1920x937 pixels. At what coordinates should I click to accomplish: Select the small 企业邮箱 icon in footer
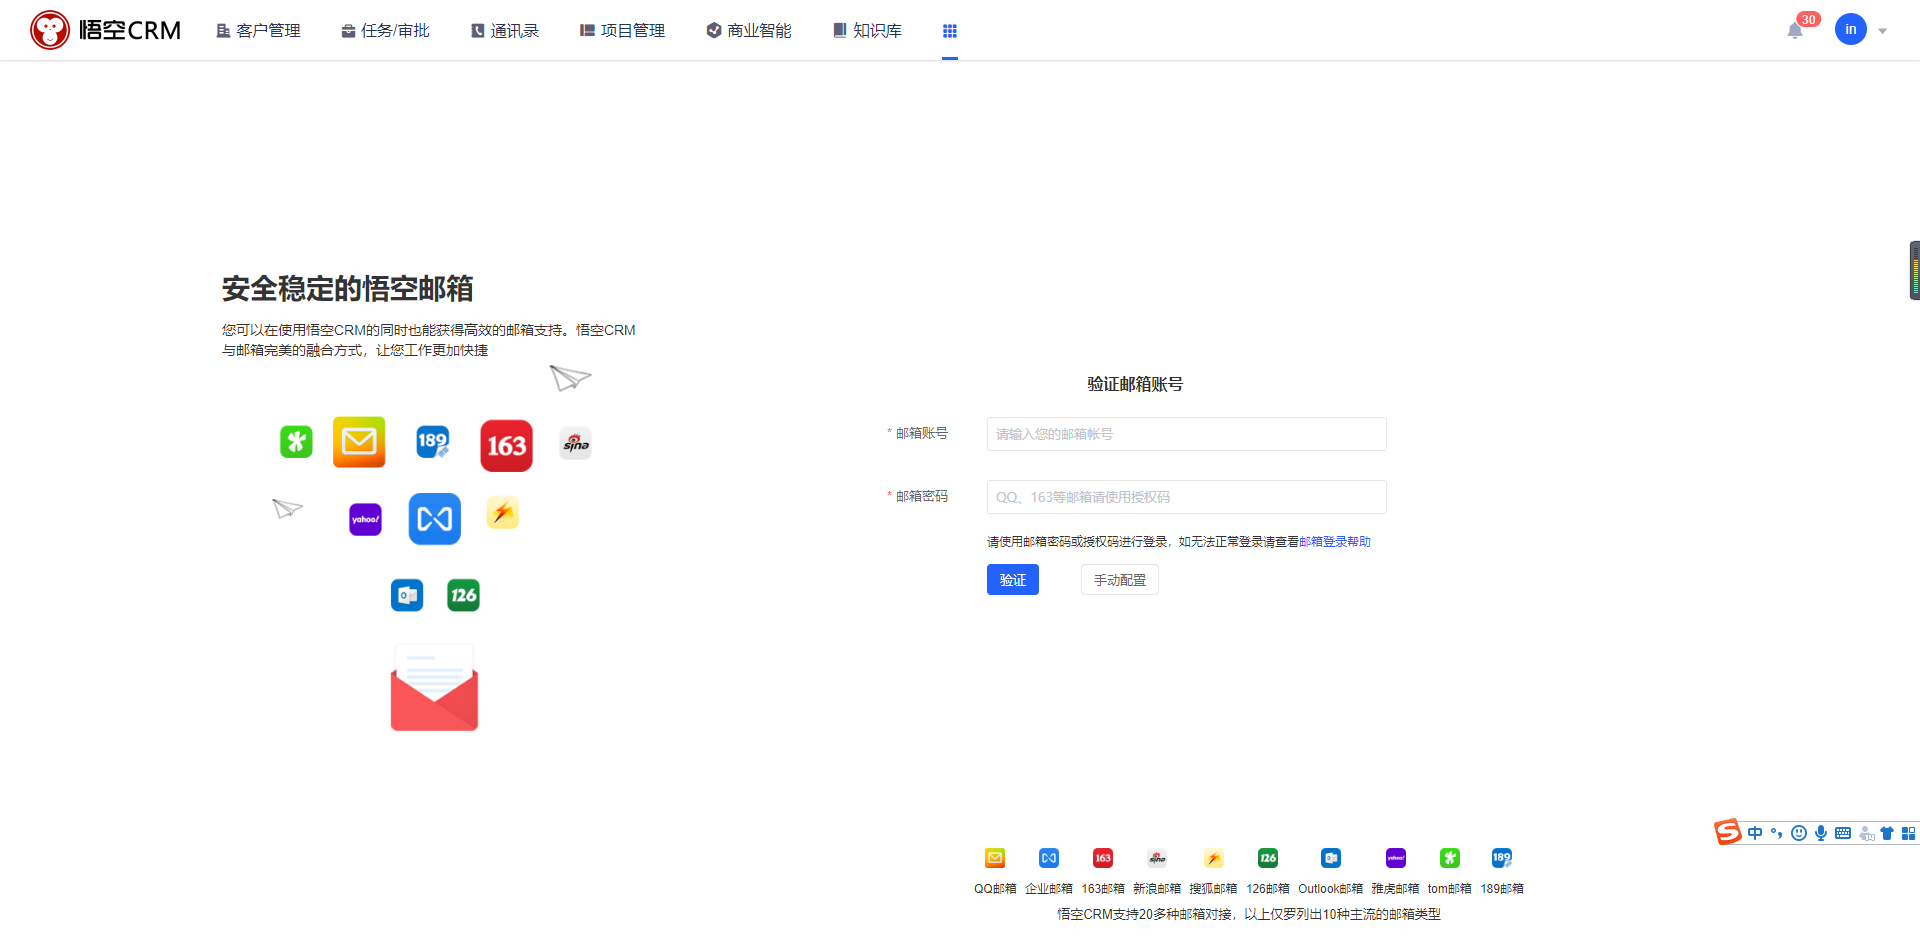point(1049,858)
